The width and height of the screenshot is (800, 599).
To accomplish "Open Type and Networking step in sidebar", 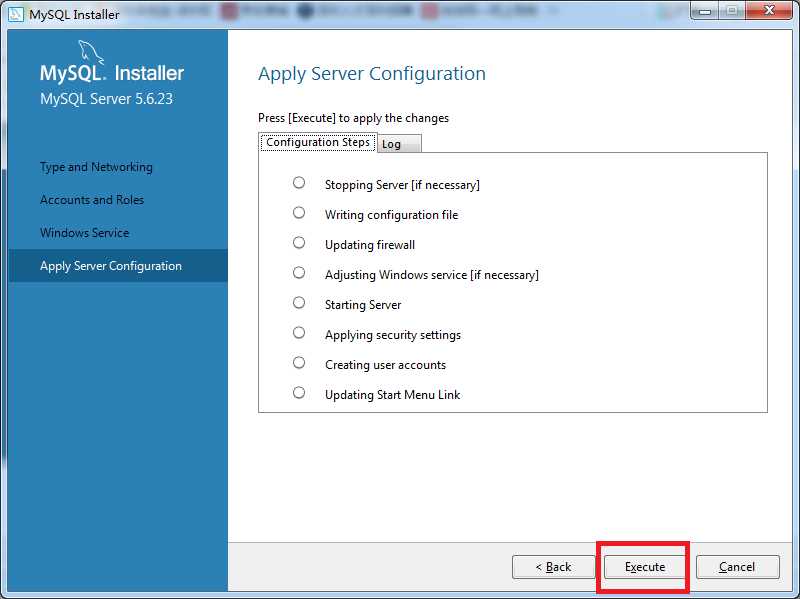I will pos(96,167).
